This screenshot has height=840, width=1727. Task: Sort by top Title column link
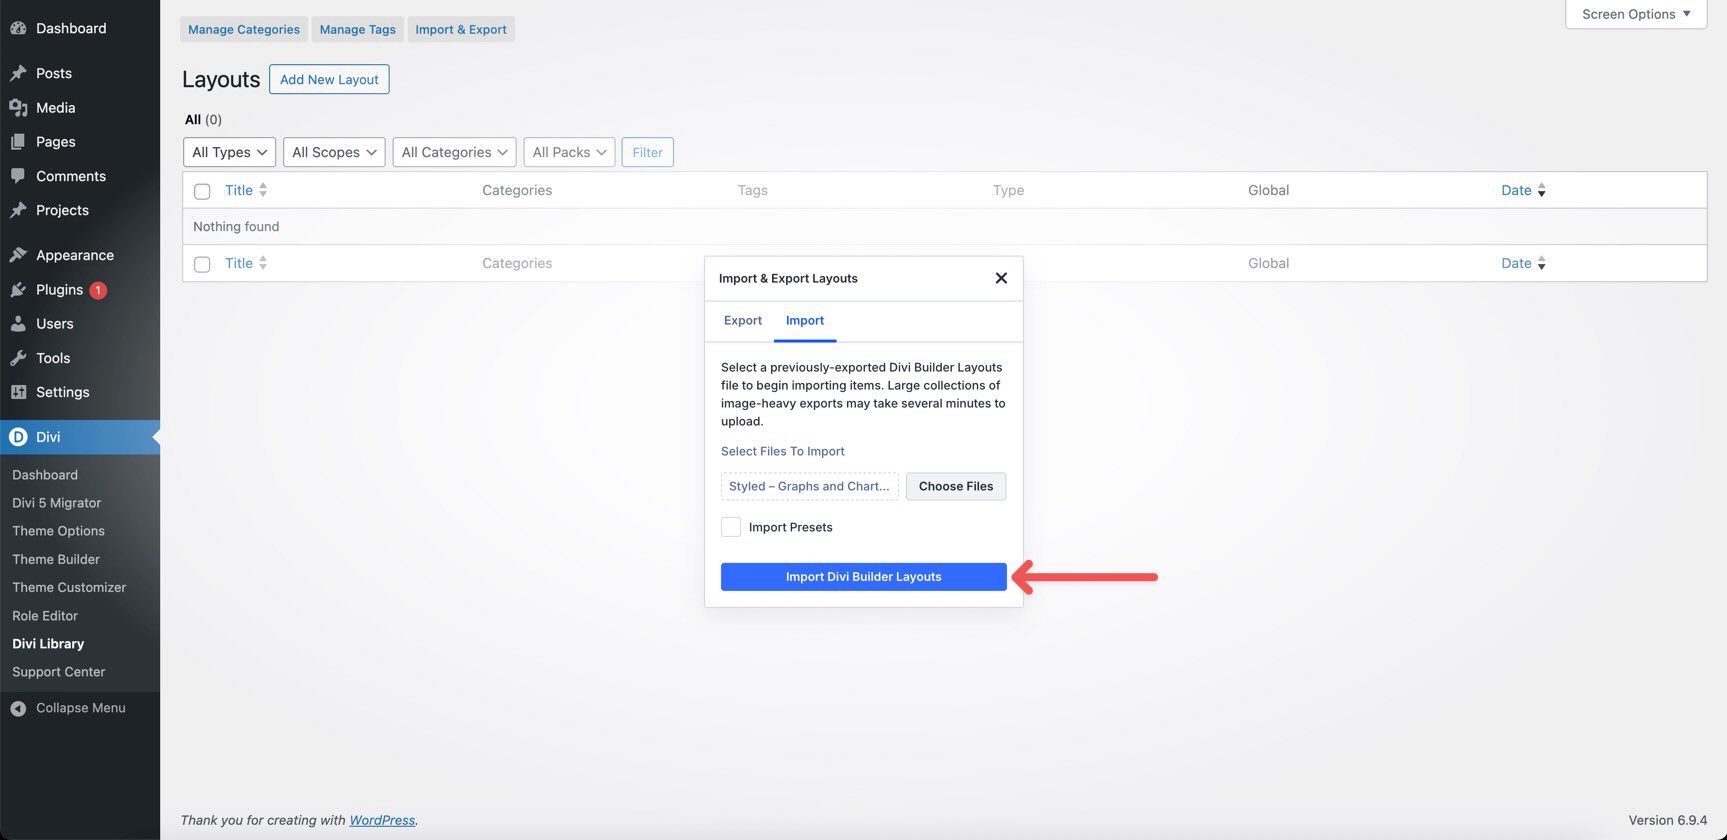[x=239, y=190]
